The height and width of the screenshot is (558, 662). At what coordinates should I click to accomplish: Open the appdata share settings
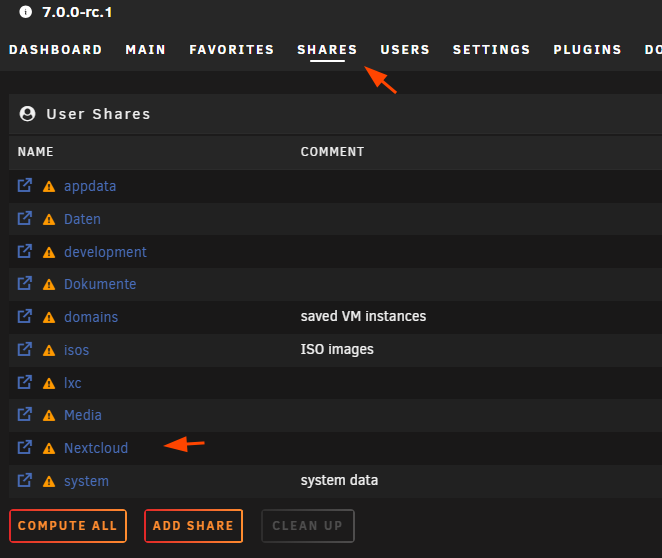[x=90, y=186]
